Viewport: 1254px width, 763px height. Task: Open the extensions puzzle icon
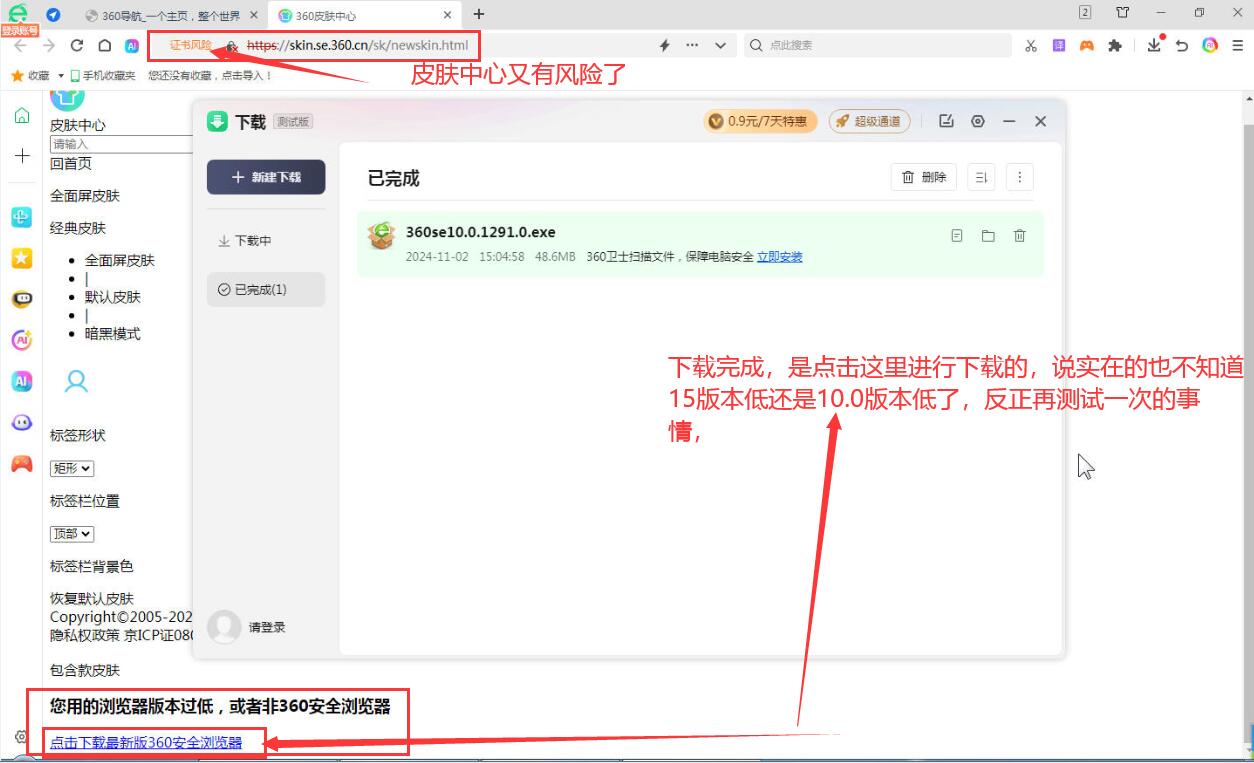pyautogui.click(x=1115, y=45)
